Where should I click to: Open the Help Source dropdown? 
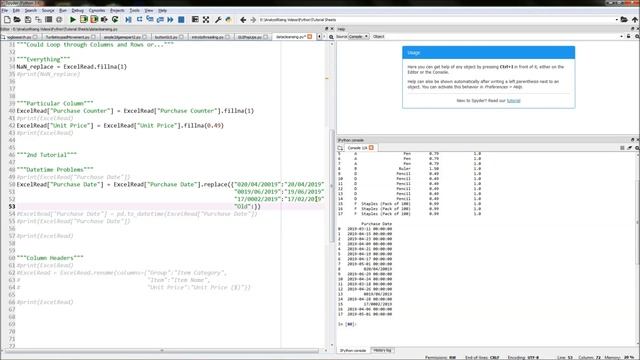pos(358,36)
